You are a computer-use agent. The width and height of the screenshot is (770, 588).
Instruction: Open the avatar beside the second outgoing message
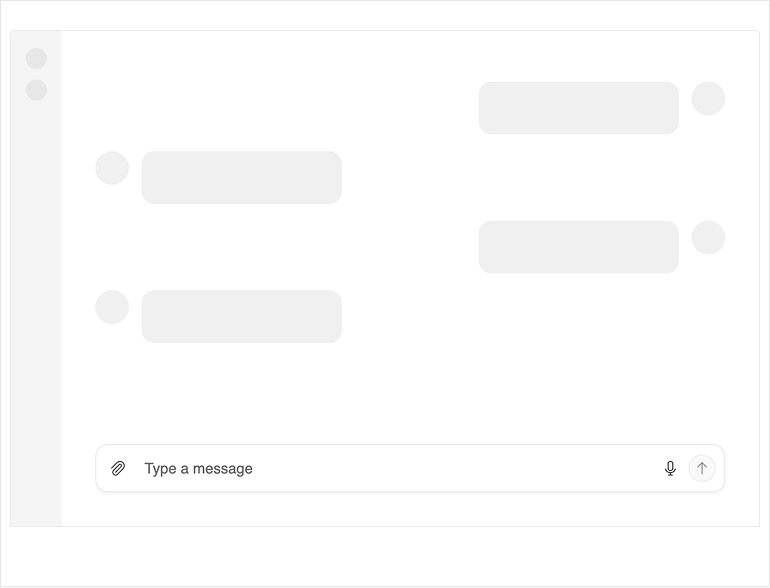tap(708, 238)
